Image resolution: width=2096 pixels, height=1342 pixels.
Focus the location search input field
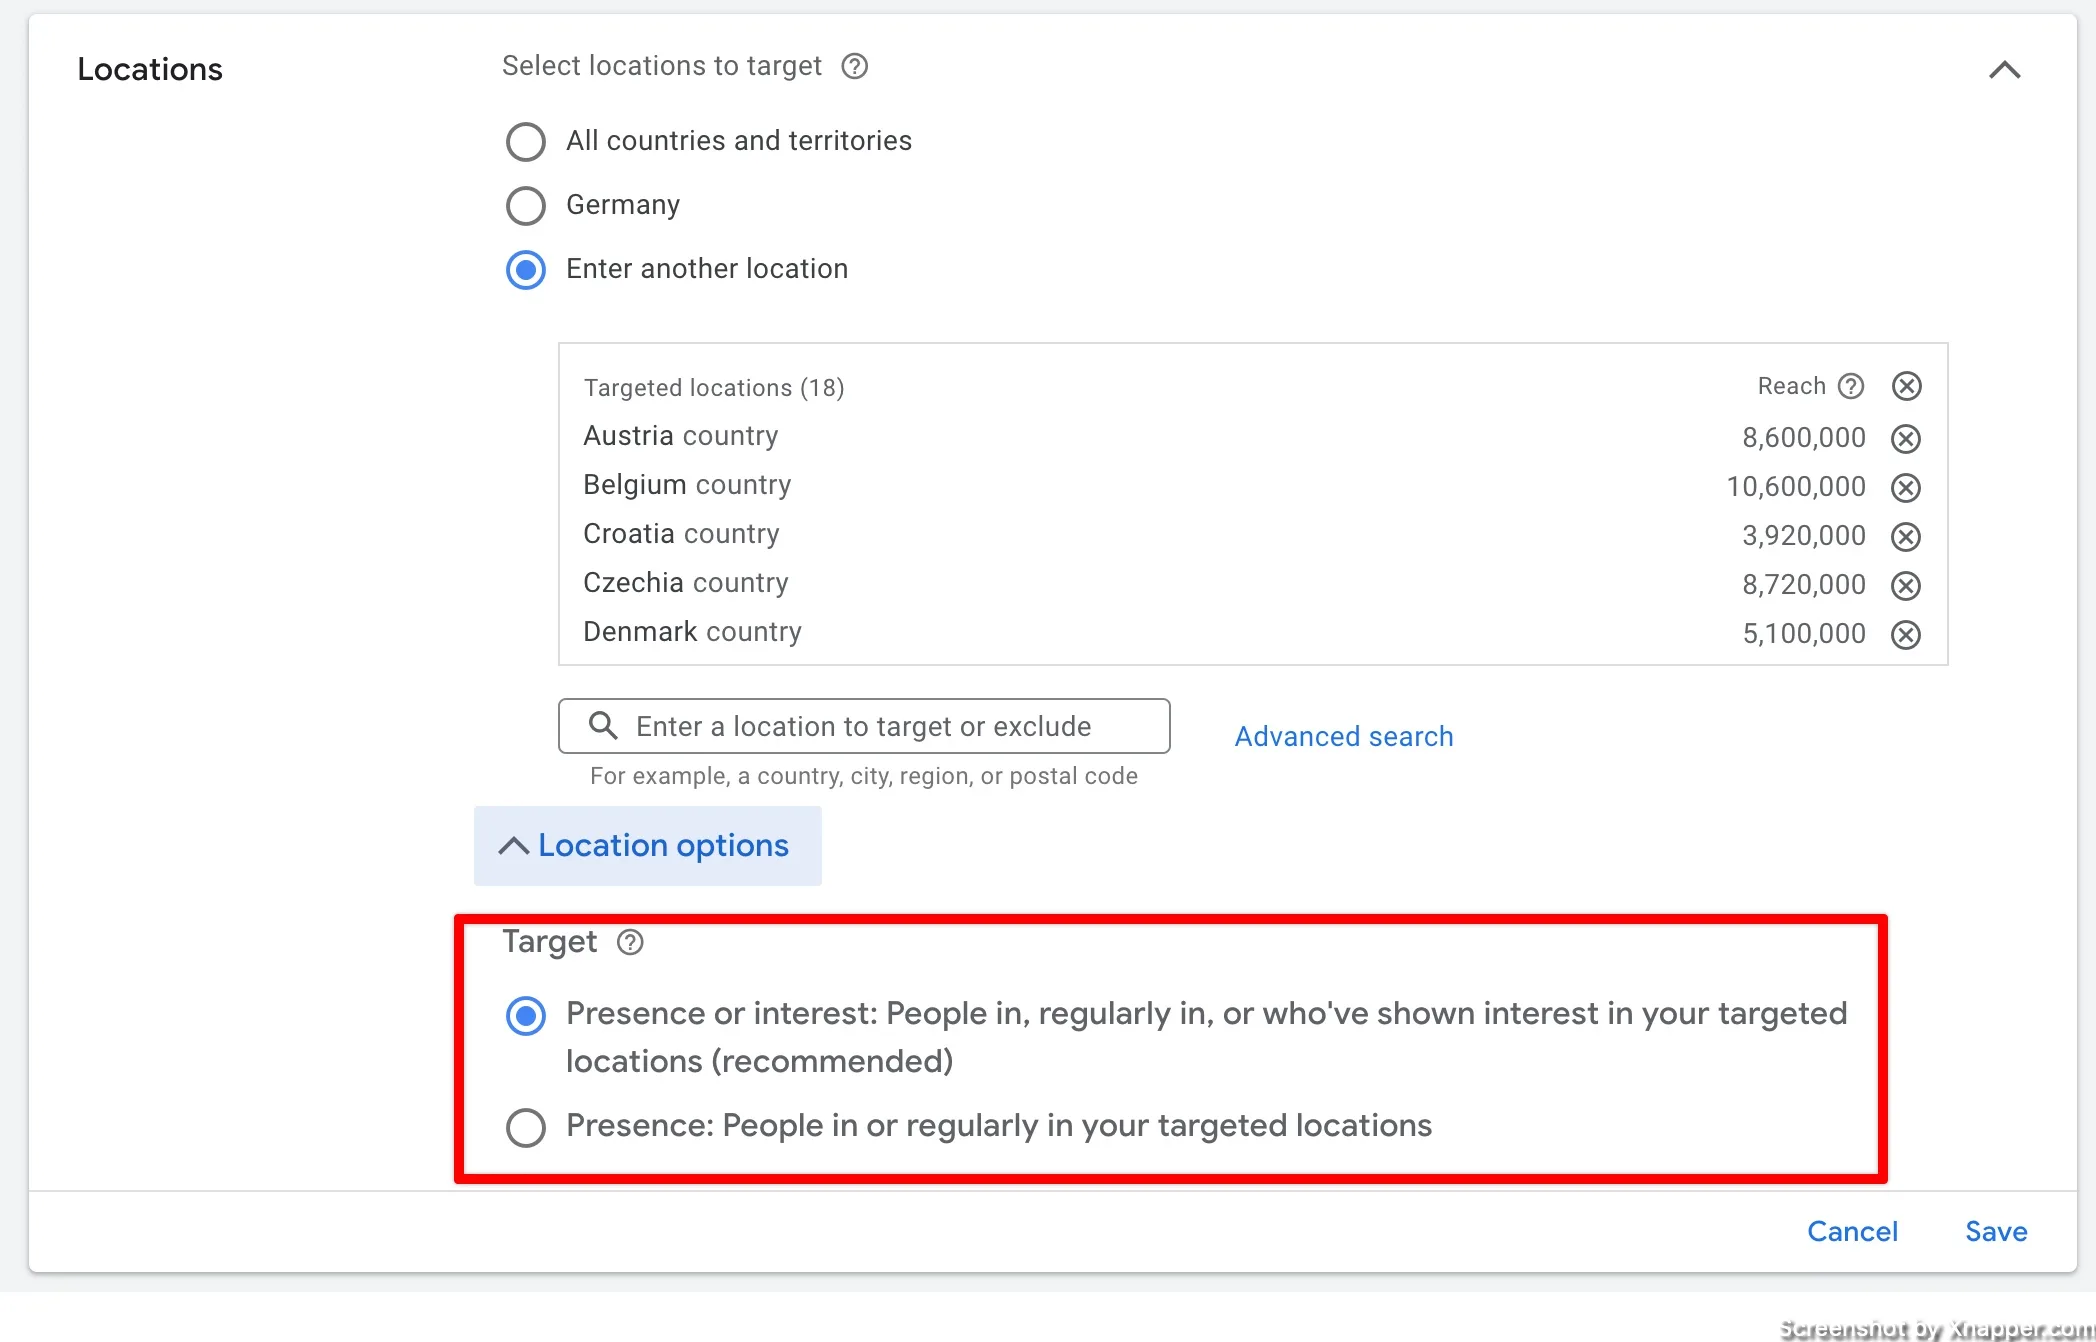point(864,726)
